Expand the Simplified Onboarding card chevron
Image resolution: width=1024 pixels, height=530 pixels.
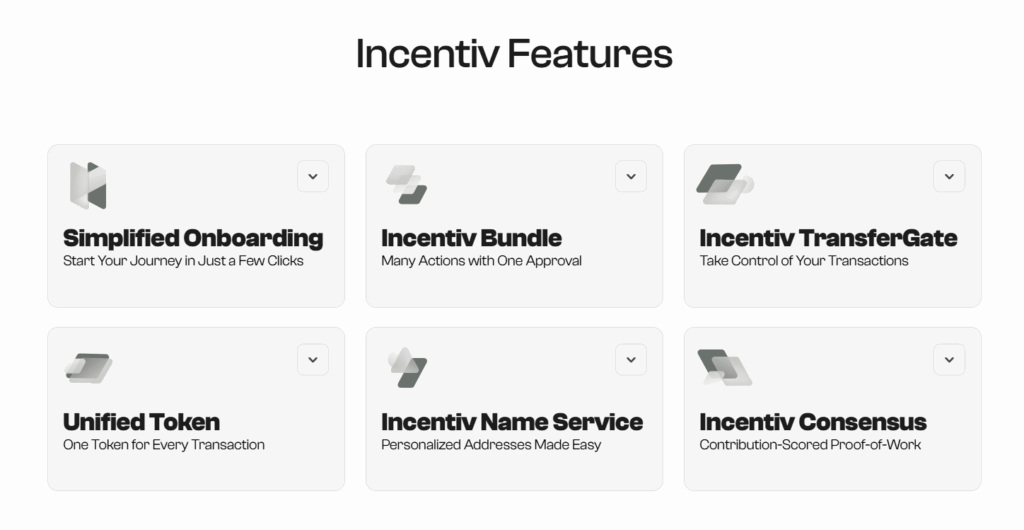coord(313,177)
